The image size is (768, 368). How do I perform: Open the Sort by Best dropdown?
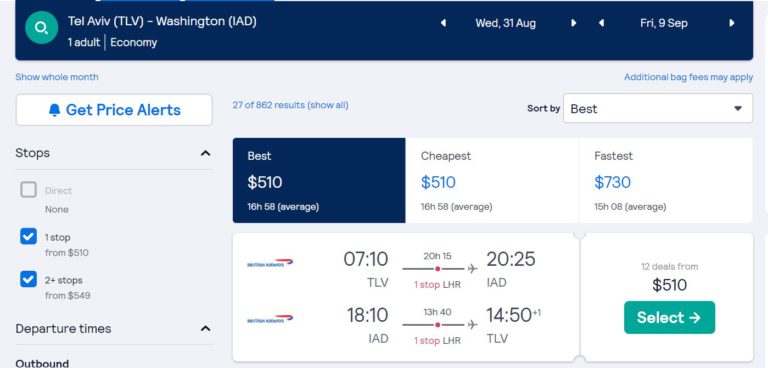658,108
